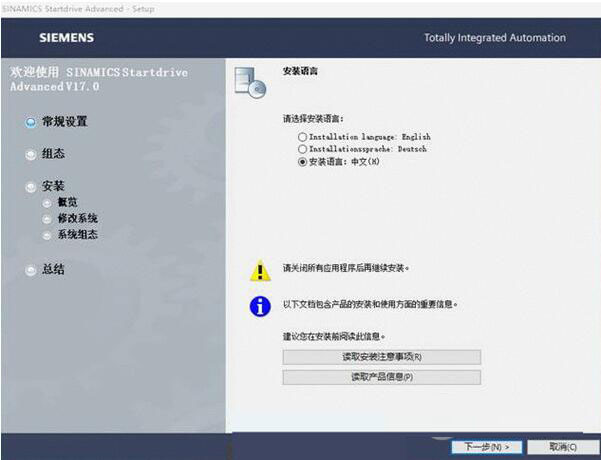The height and width of the screenshot is (460, 601).
Task: Cancel setup with the 取消 button
Action: point(563,447)
